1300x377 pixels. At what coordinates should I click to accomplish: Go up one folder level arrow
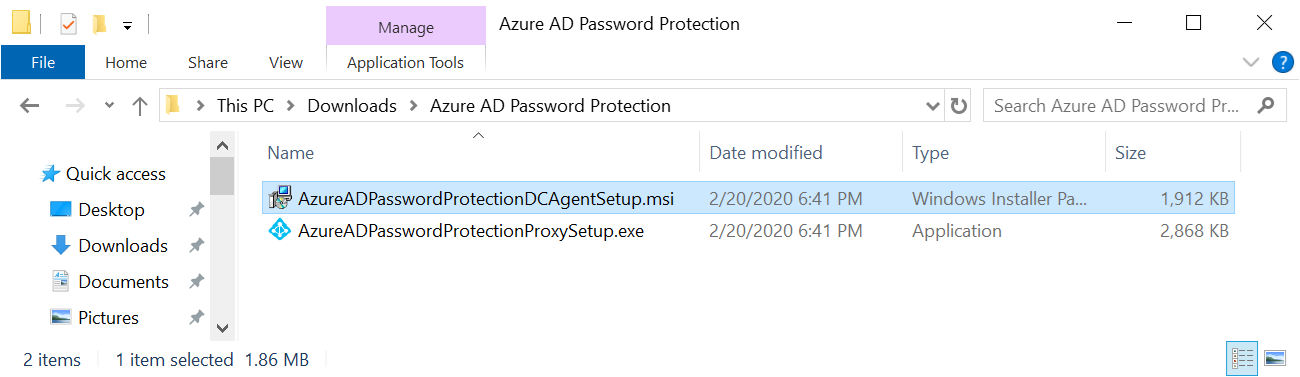(140, 106)
